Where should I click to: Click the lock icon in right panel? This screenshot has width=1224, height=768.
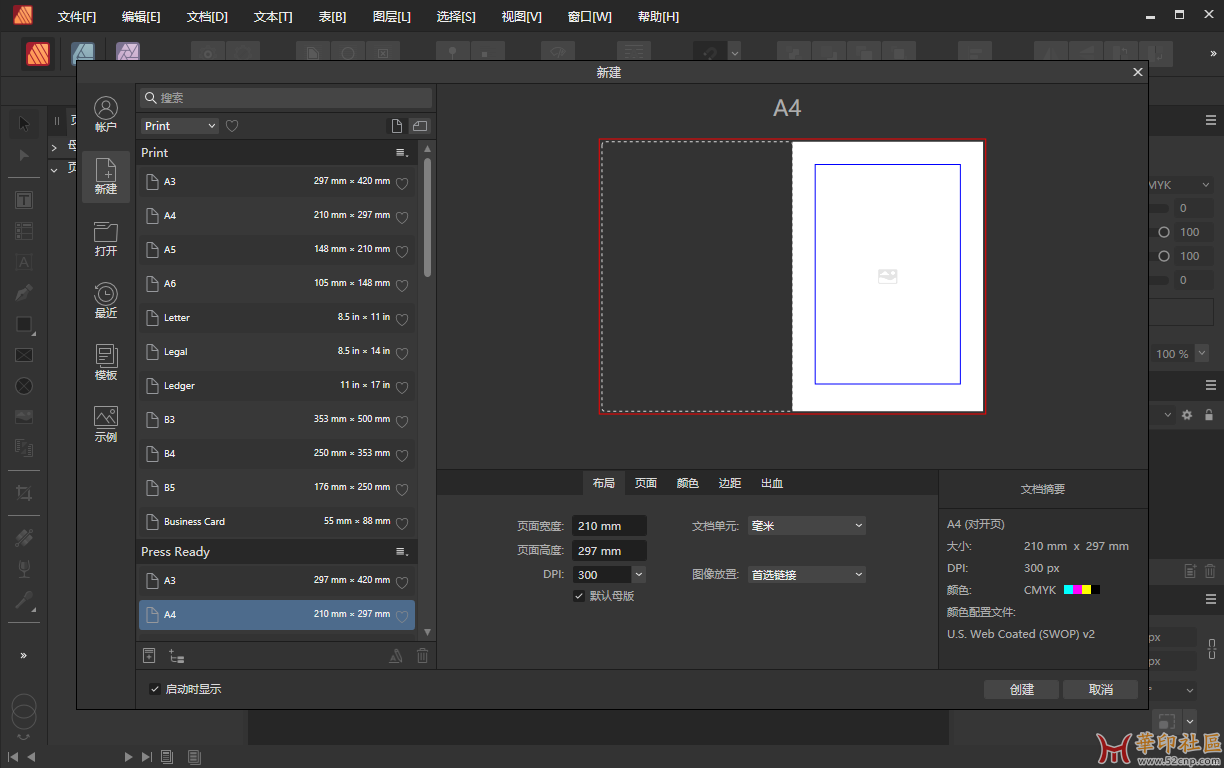(1209, 415)
